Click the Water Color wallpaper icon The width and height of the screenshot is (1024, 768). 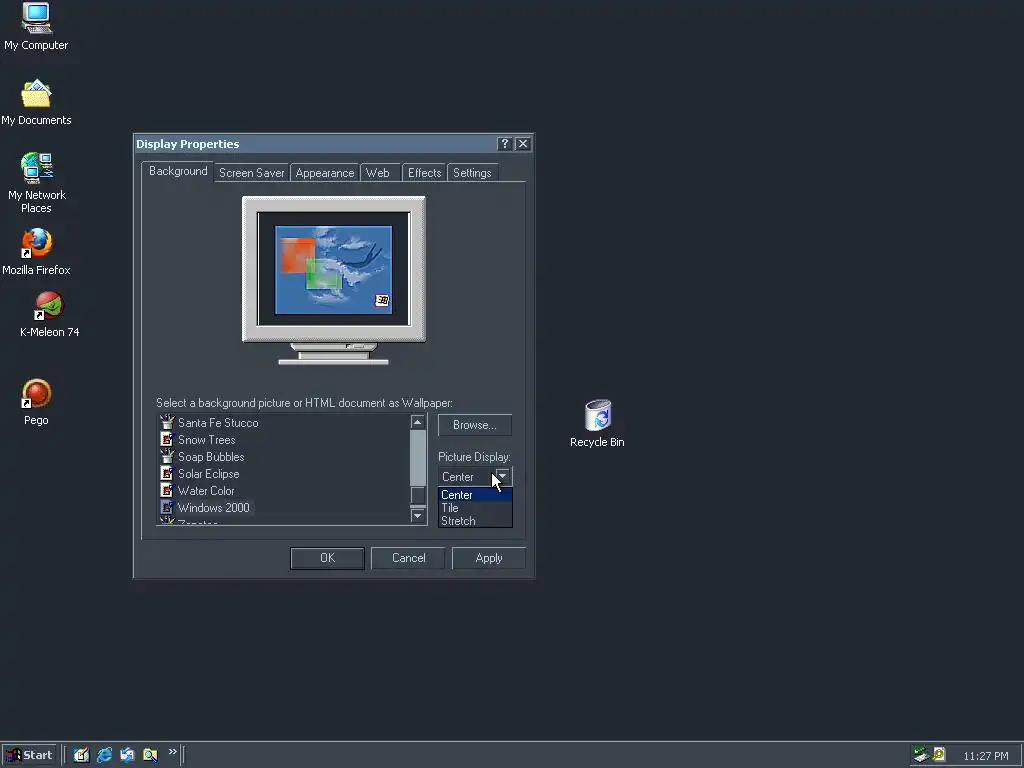click(x=167, y=490)
